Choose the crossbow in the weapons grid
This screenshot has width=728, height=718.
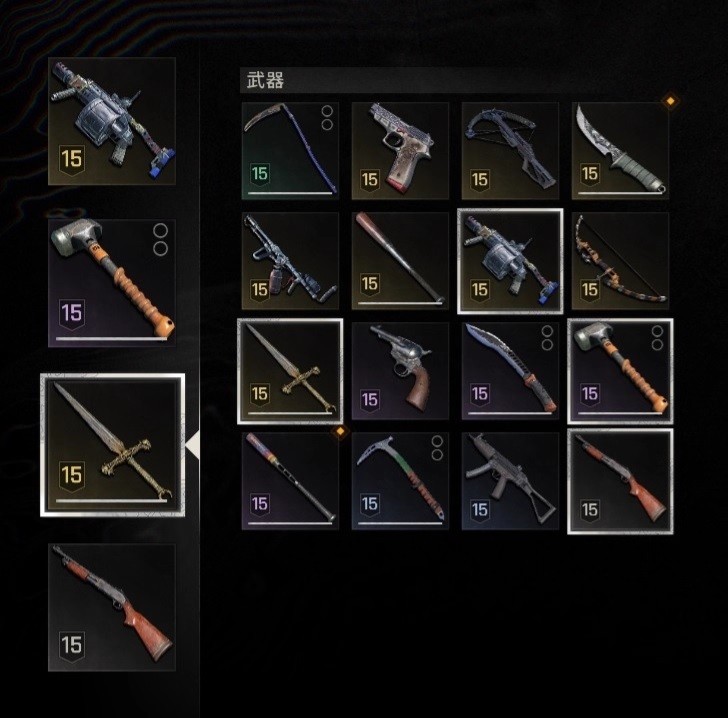tap(510, 151)
